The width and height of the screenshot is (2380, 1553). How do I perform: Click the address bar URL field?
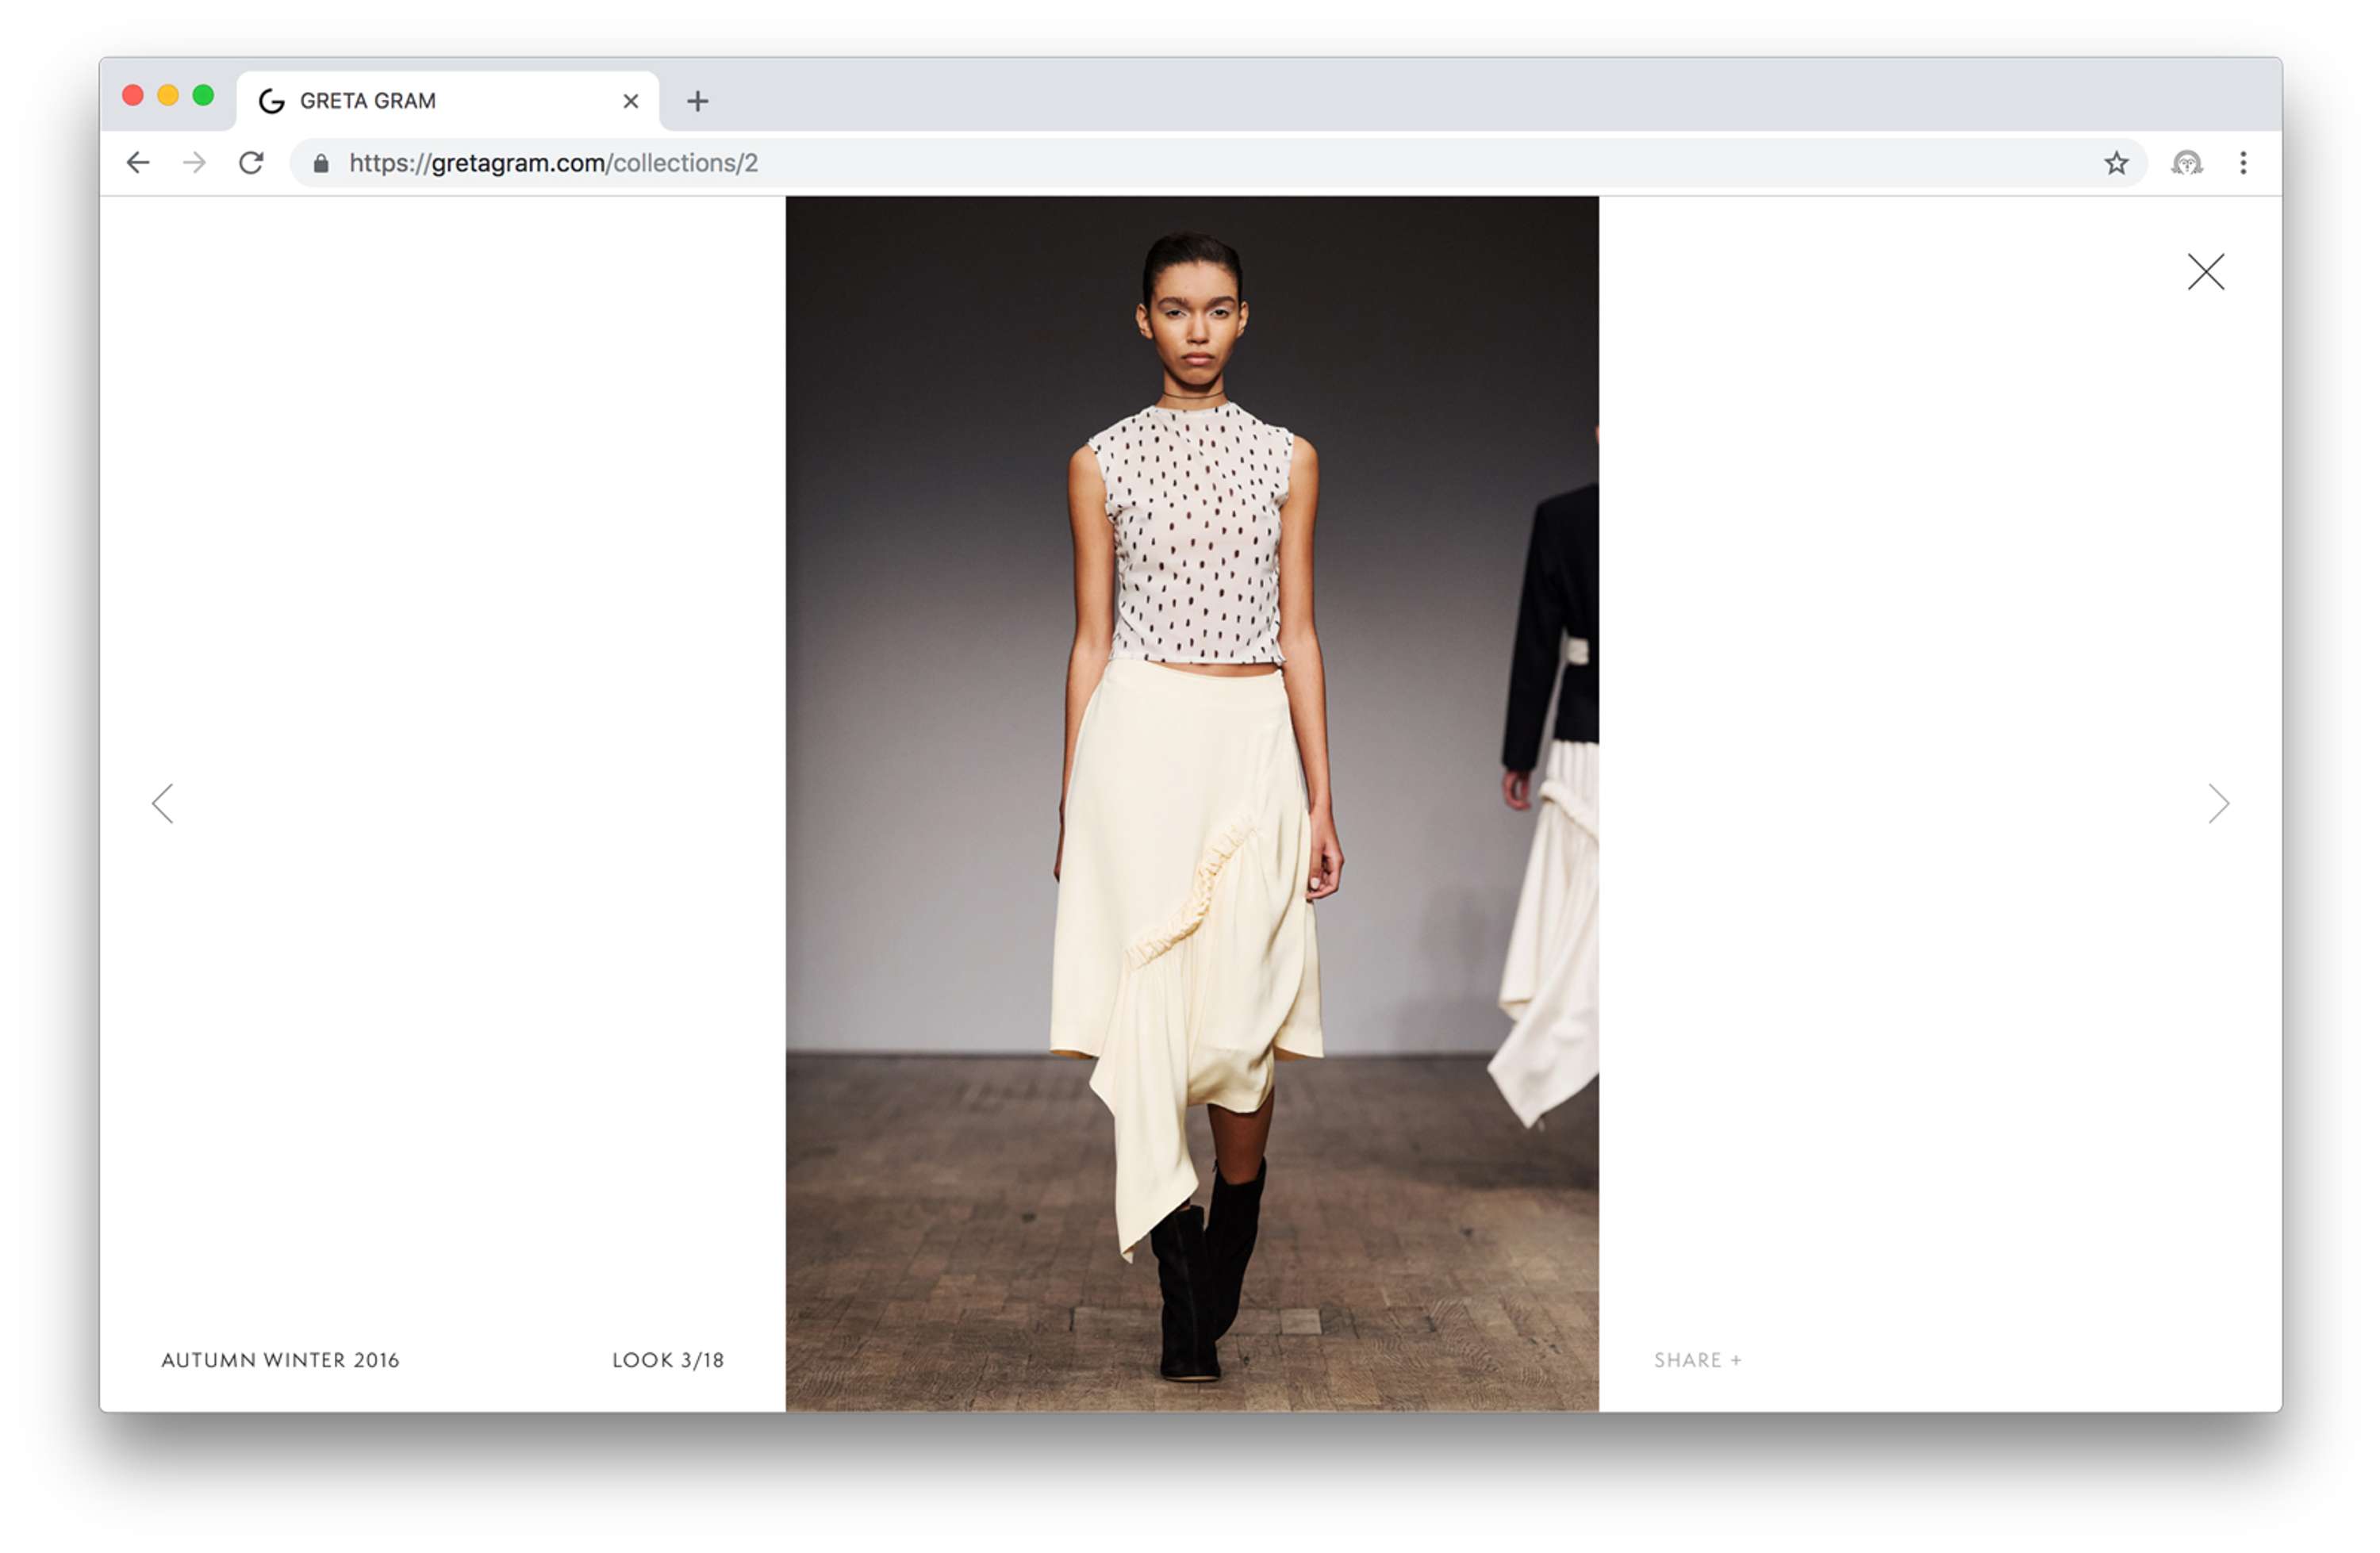[x=1218, y=163]
